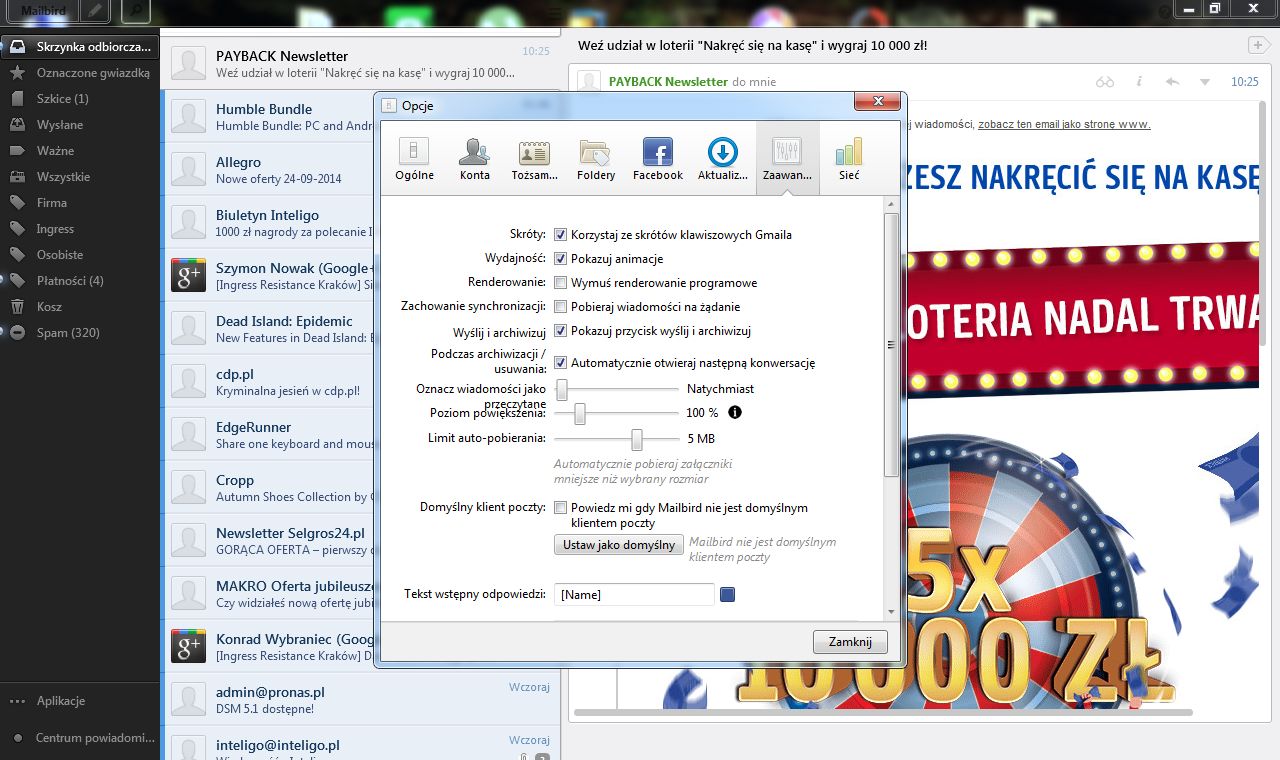Viewport: 1280px width, 760px height.
Task: Click Ustaw jako domyślny button
Action: coord(619,545)
